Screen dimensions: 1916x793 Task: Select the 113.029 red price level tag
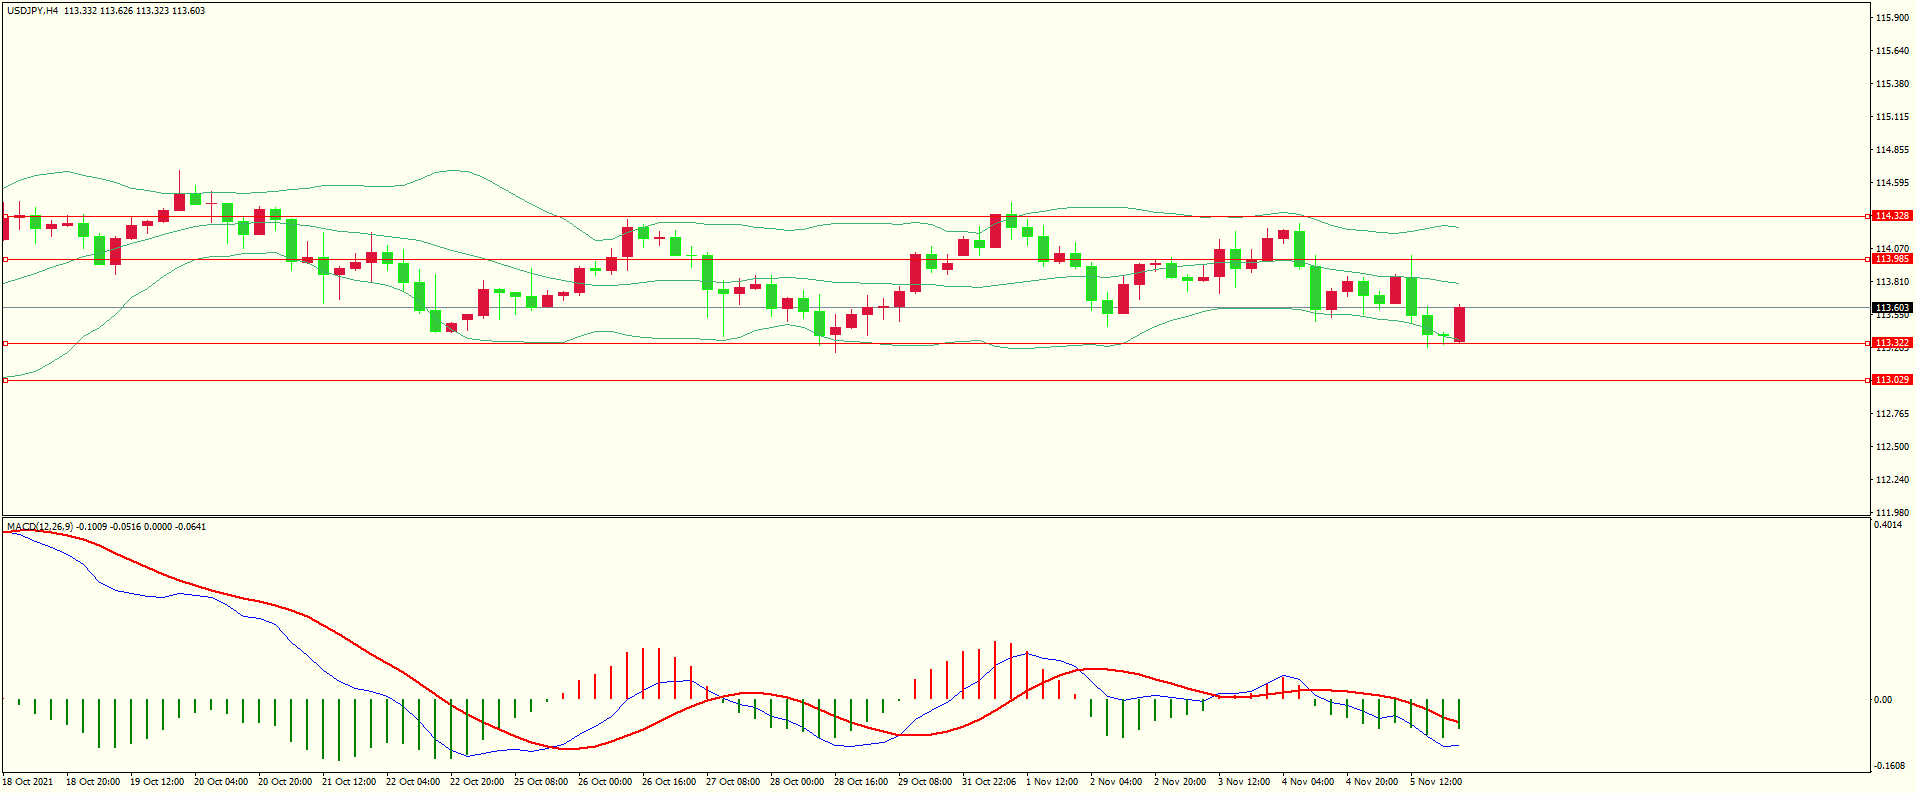pos(1892,380)
